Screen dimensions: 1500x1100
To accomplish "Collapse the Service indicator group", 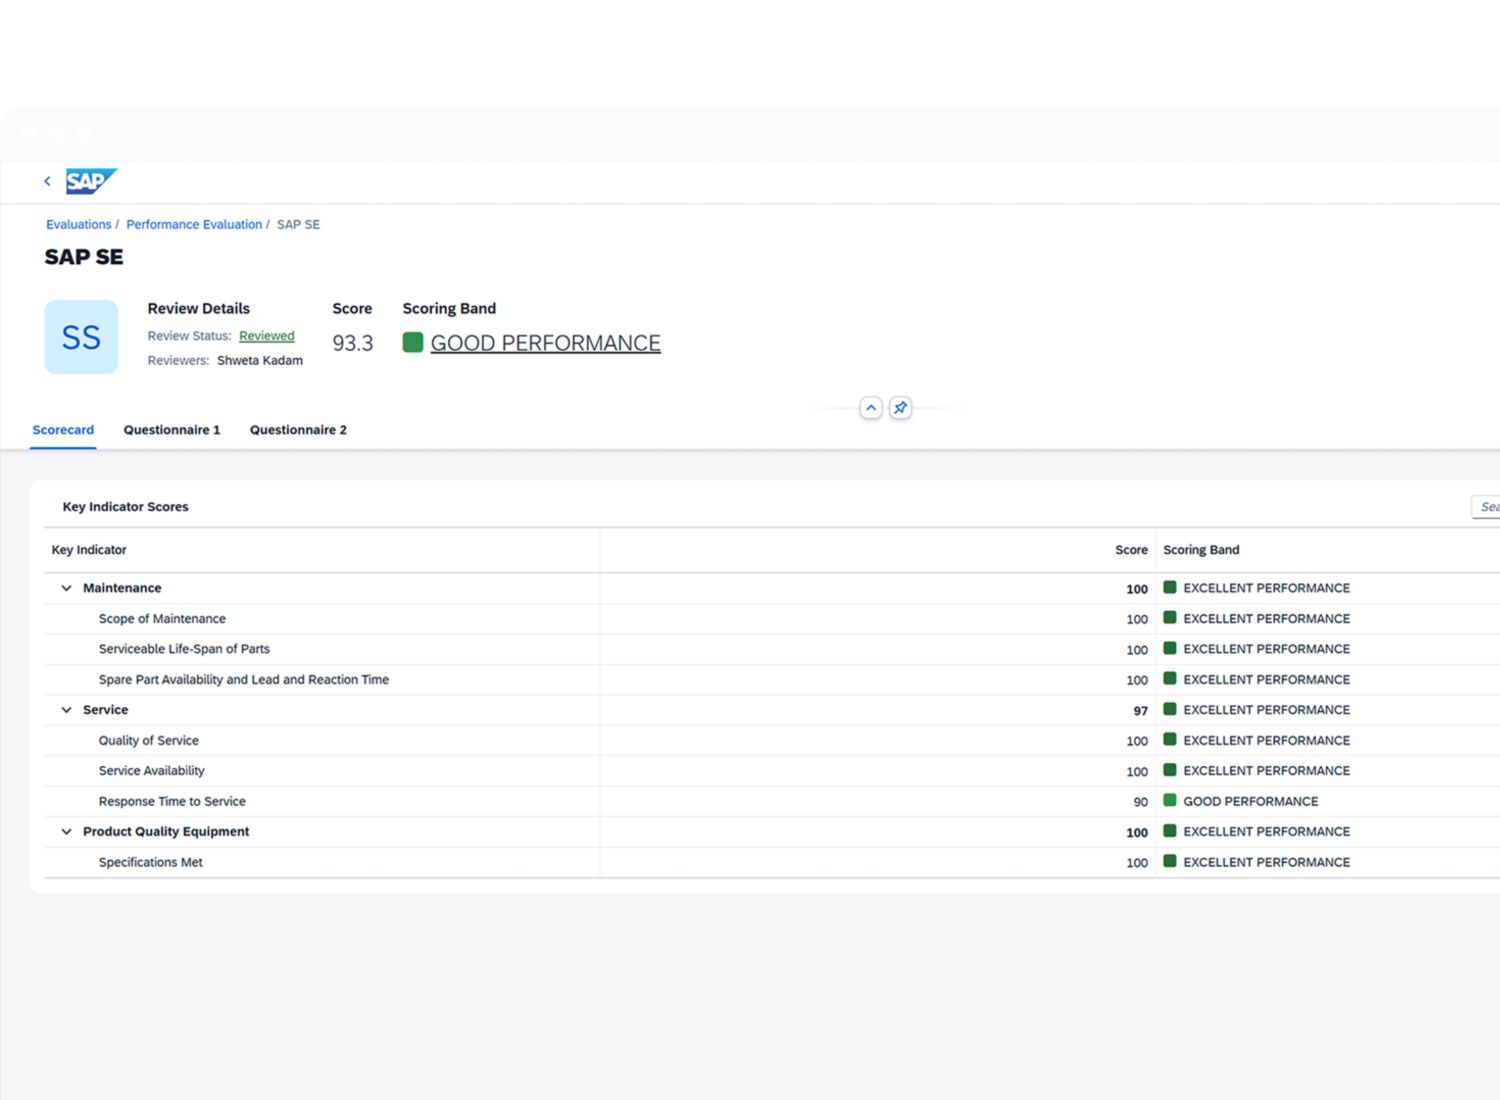I will click(x=67, y=710).
